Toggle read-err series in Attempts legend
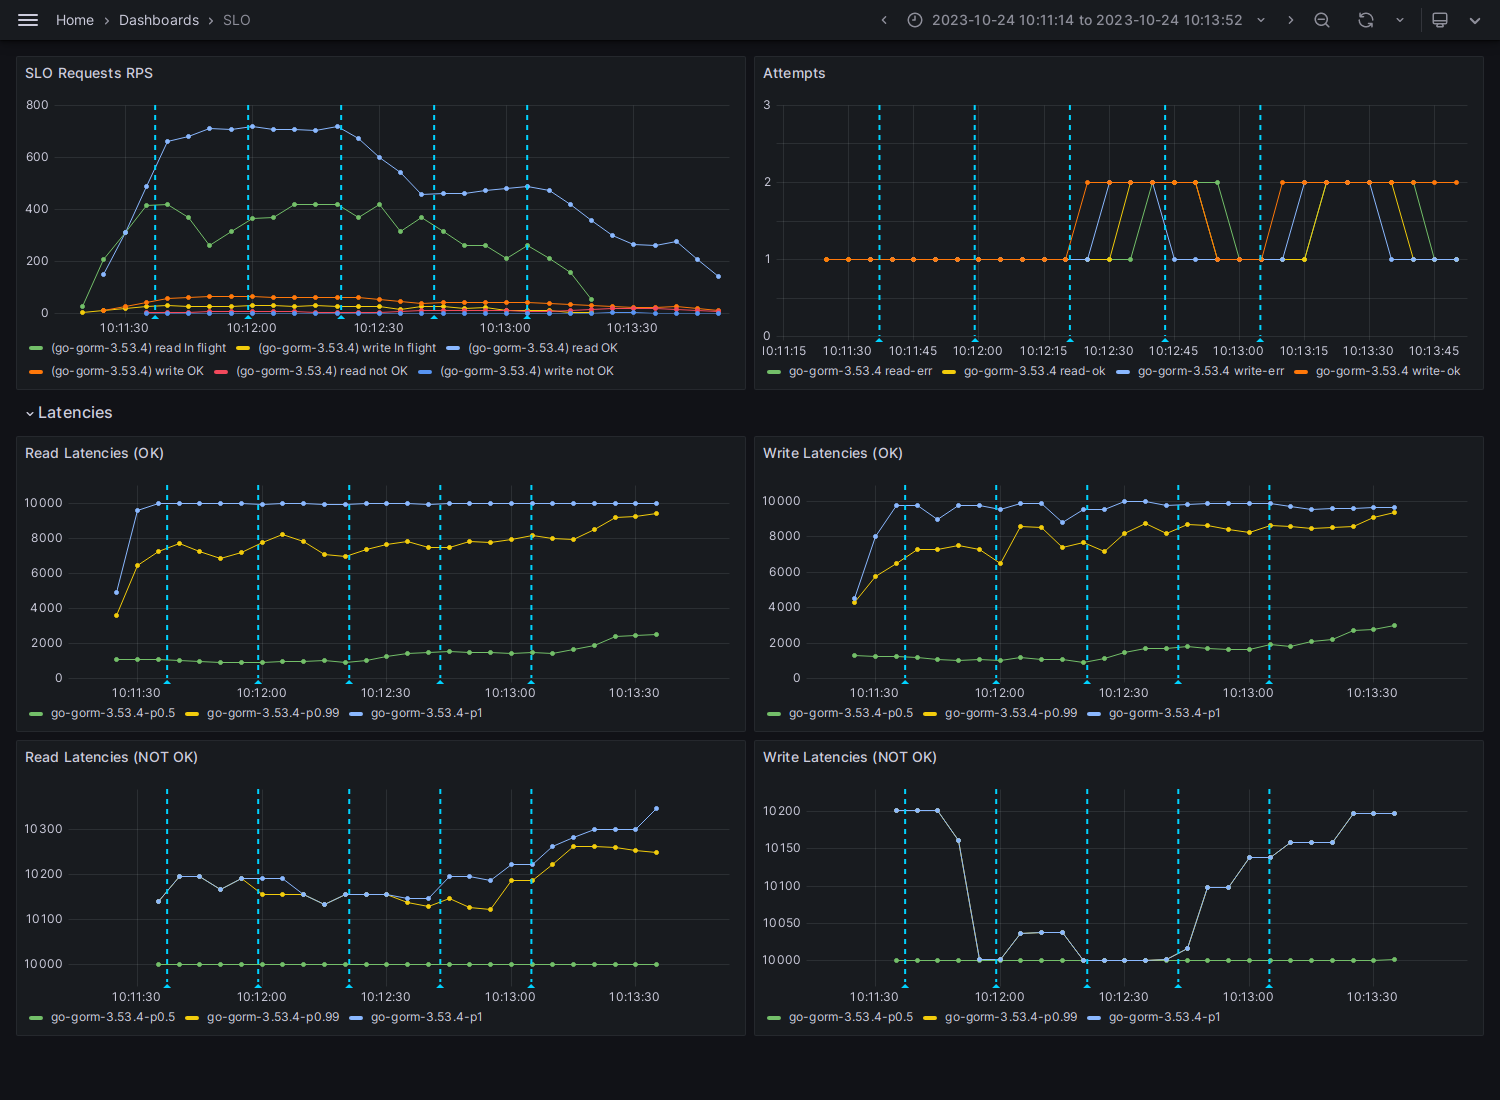The width and height of the screenshot is (1500, 1100). click(860, 371)
